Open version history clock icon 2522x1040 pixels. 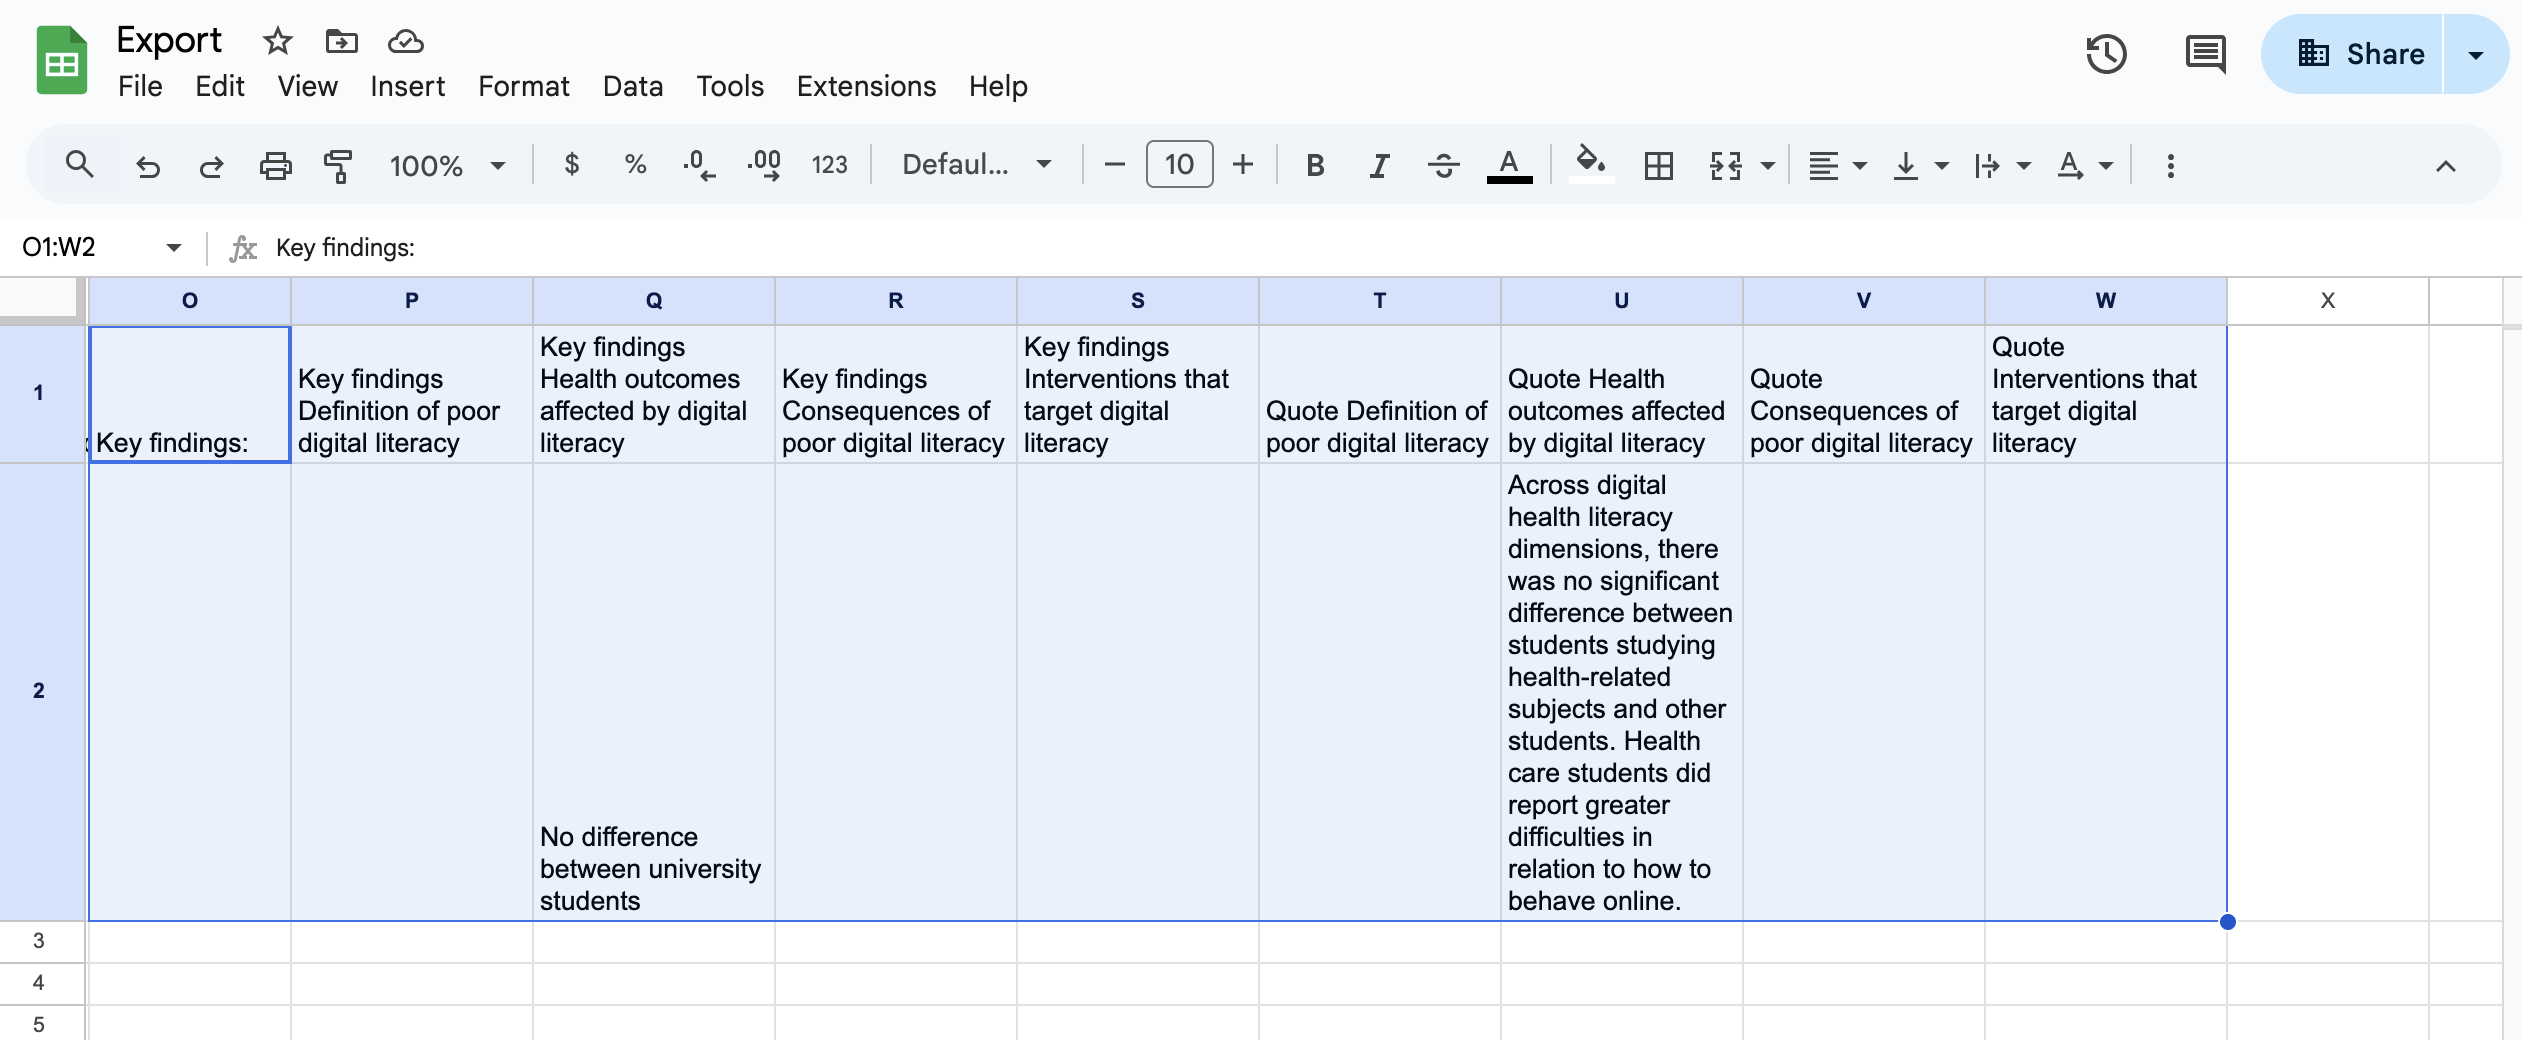tap(2106, 54)
